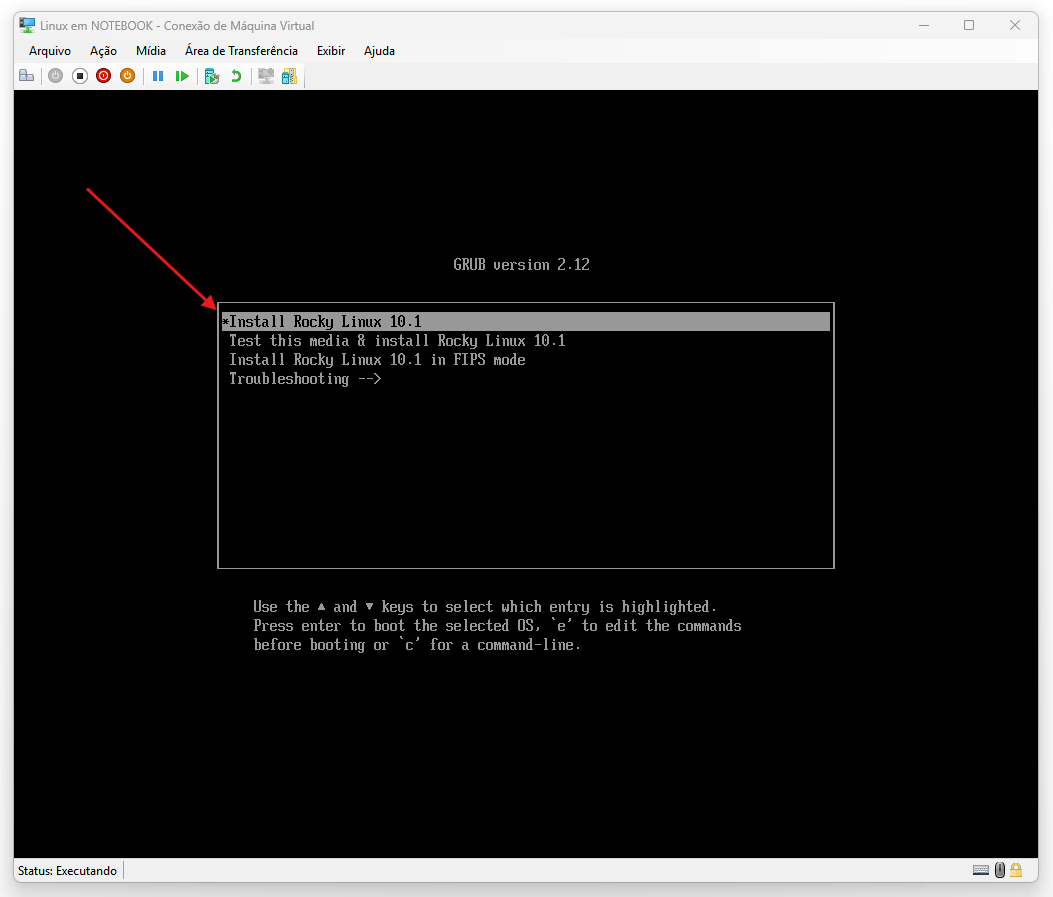Screen dimensions: 1053x897
Task: Open the Arquivo menu
Action: (50, 51)
